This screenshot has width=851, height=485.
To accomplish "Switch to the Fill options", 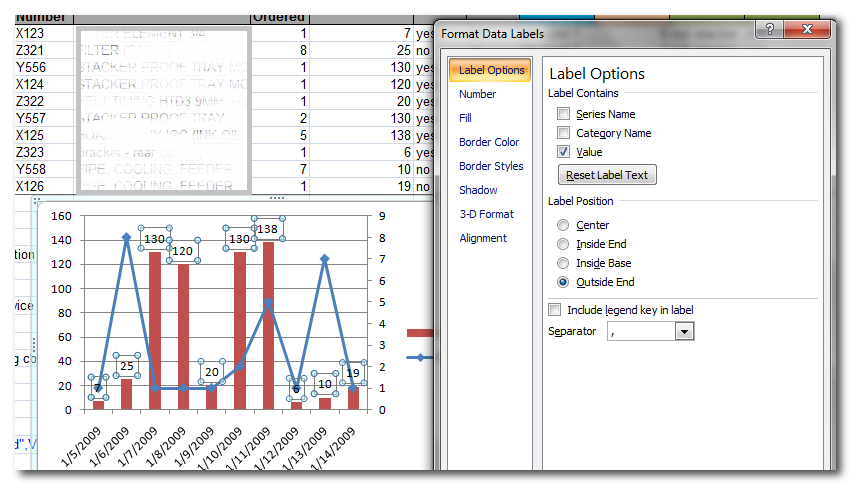I will [x=465, y=118].
